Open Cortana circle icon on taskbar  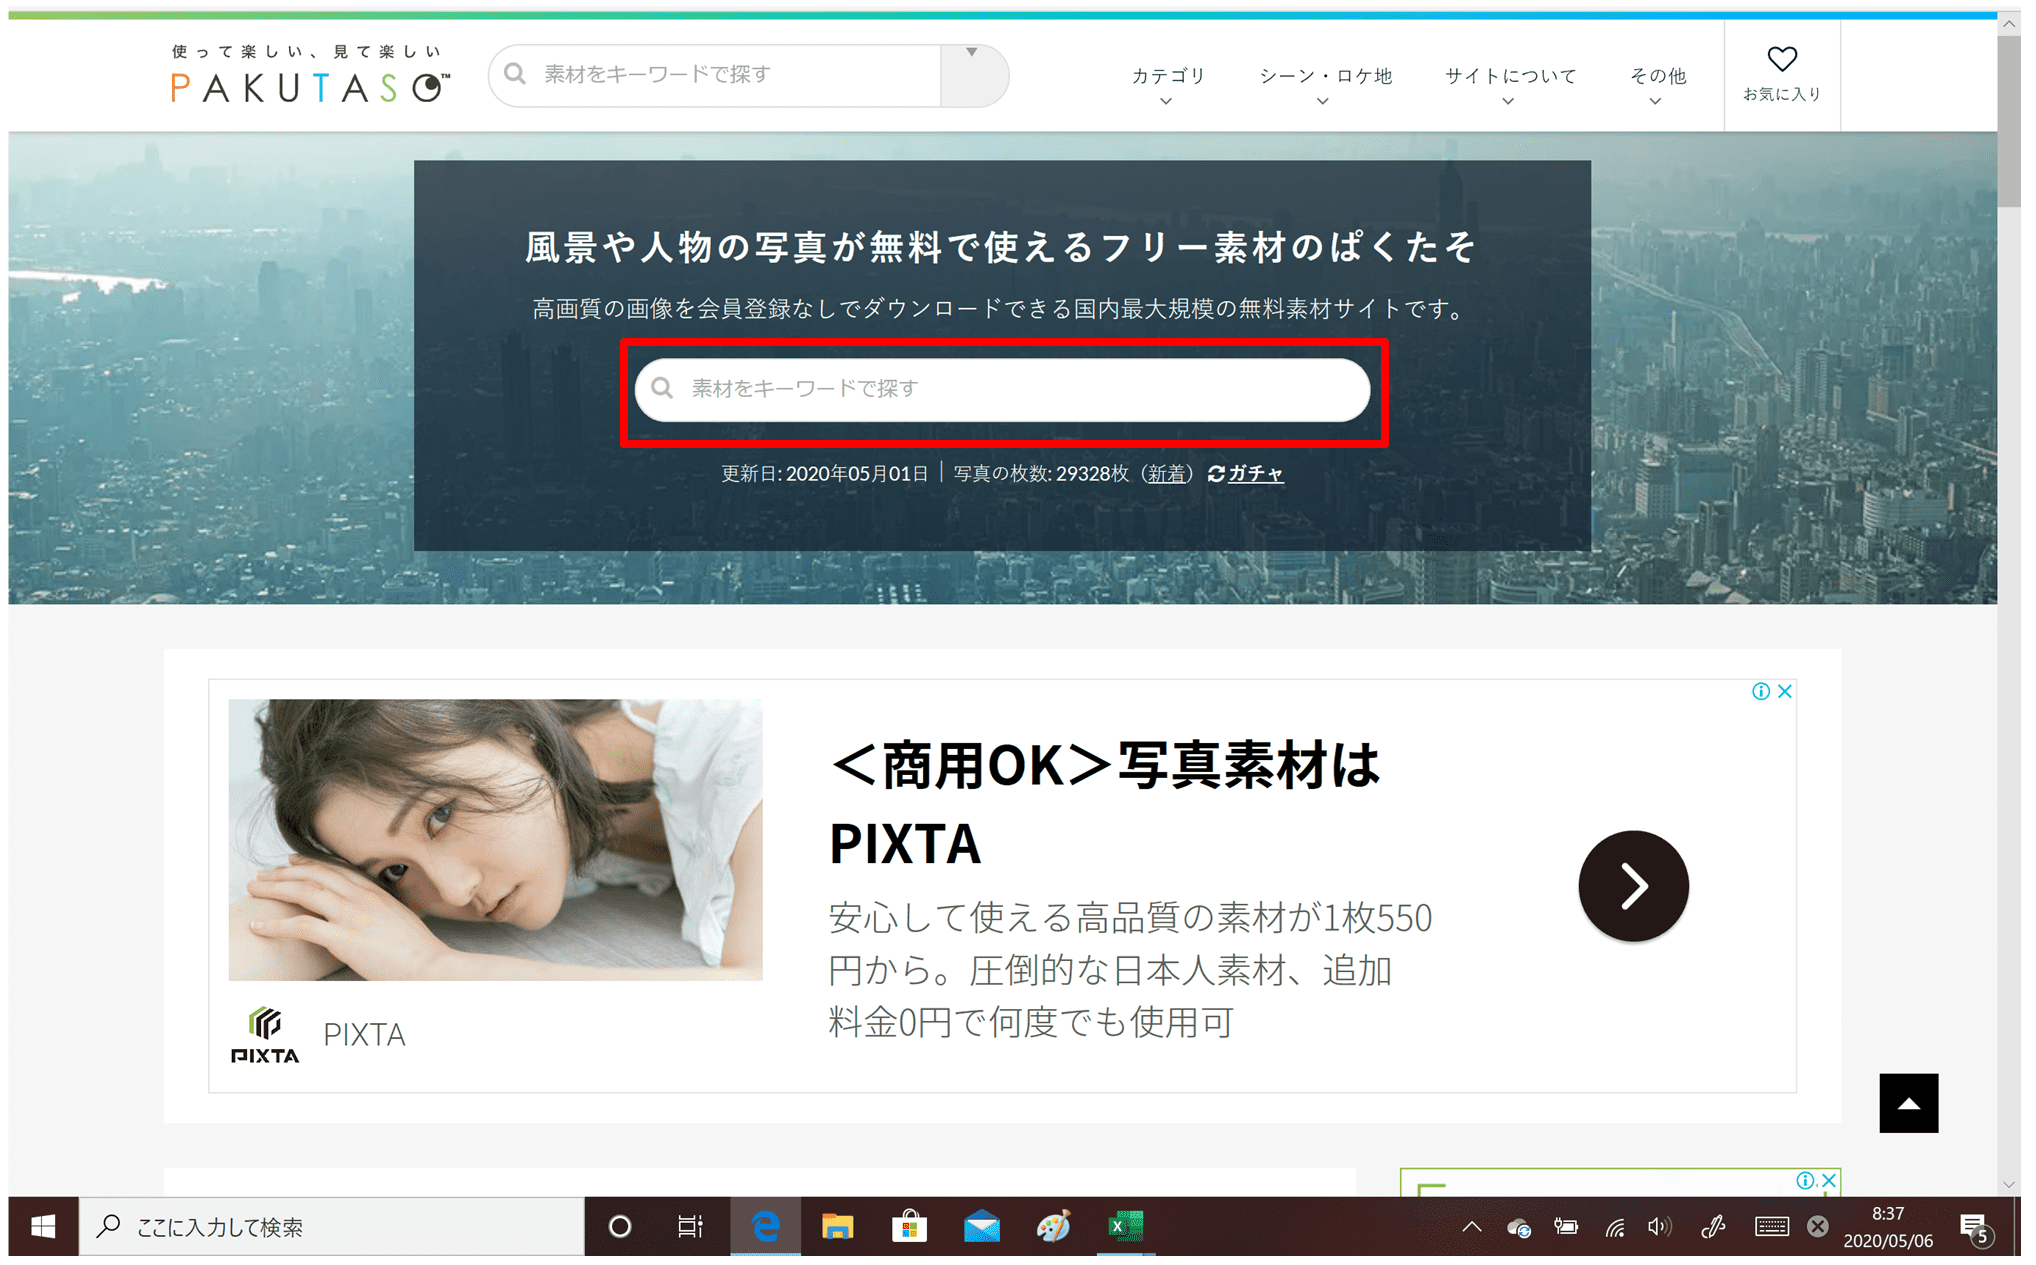coord(620,1226)
